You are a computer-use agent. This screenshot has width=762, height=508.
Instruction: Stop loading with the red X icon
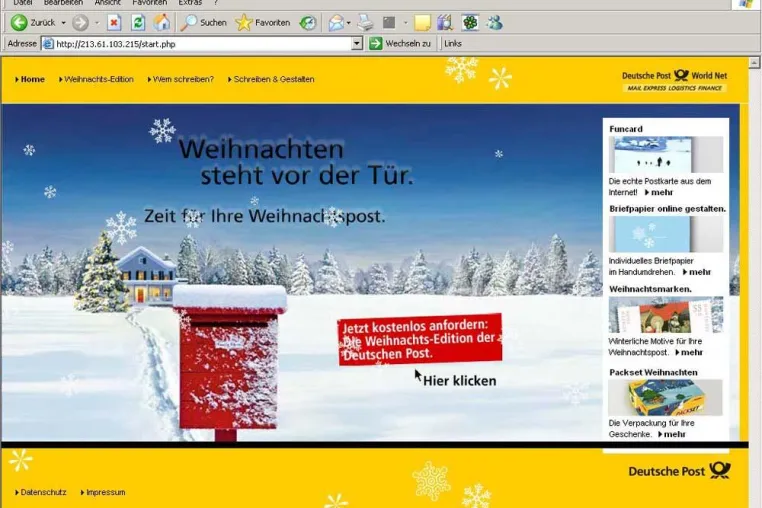pos(114,22)
